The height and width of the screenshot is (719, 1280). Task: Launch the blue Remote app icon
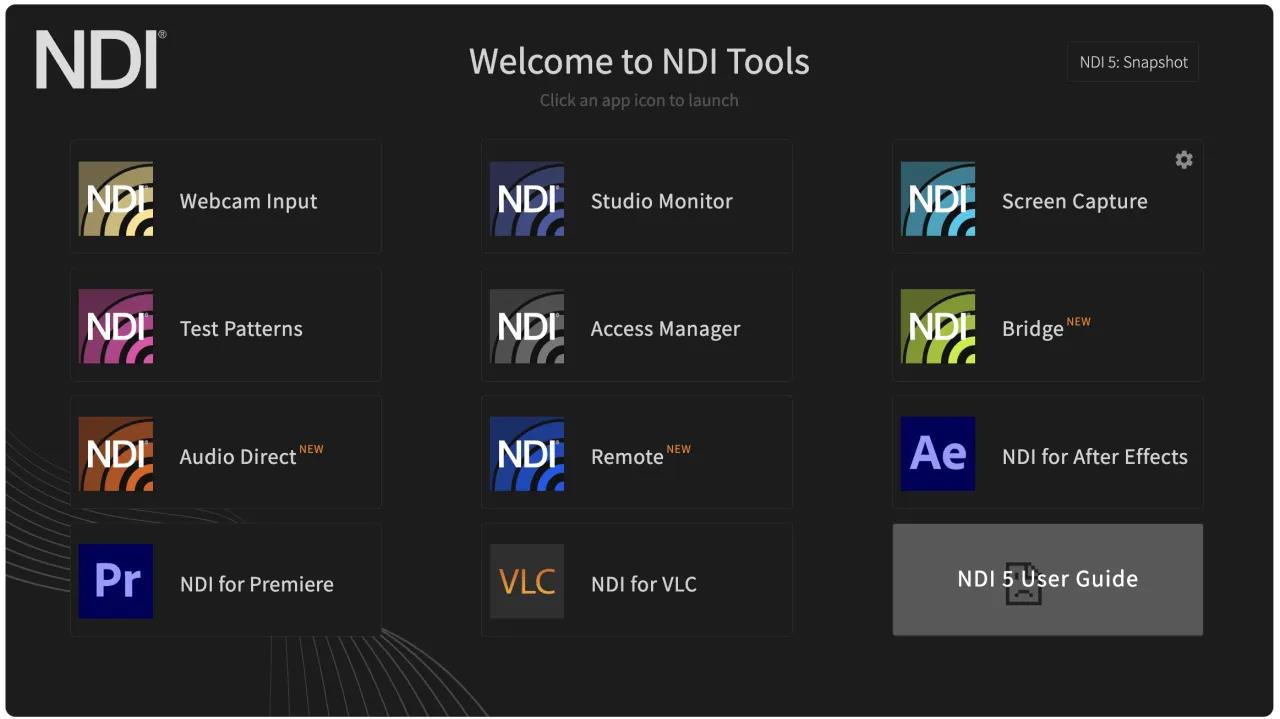pos(527,454)
